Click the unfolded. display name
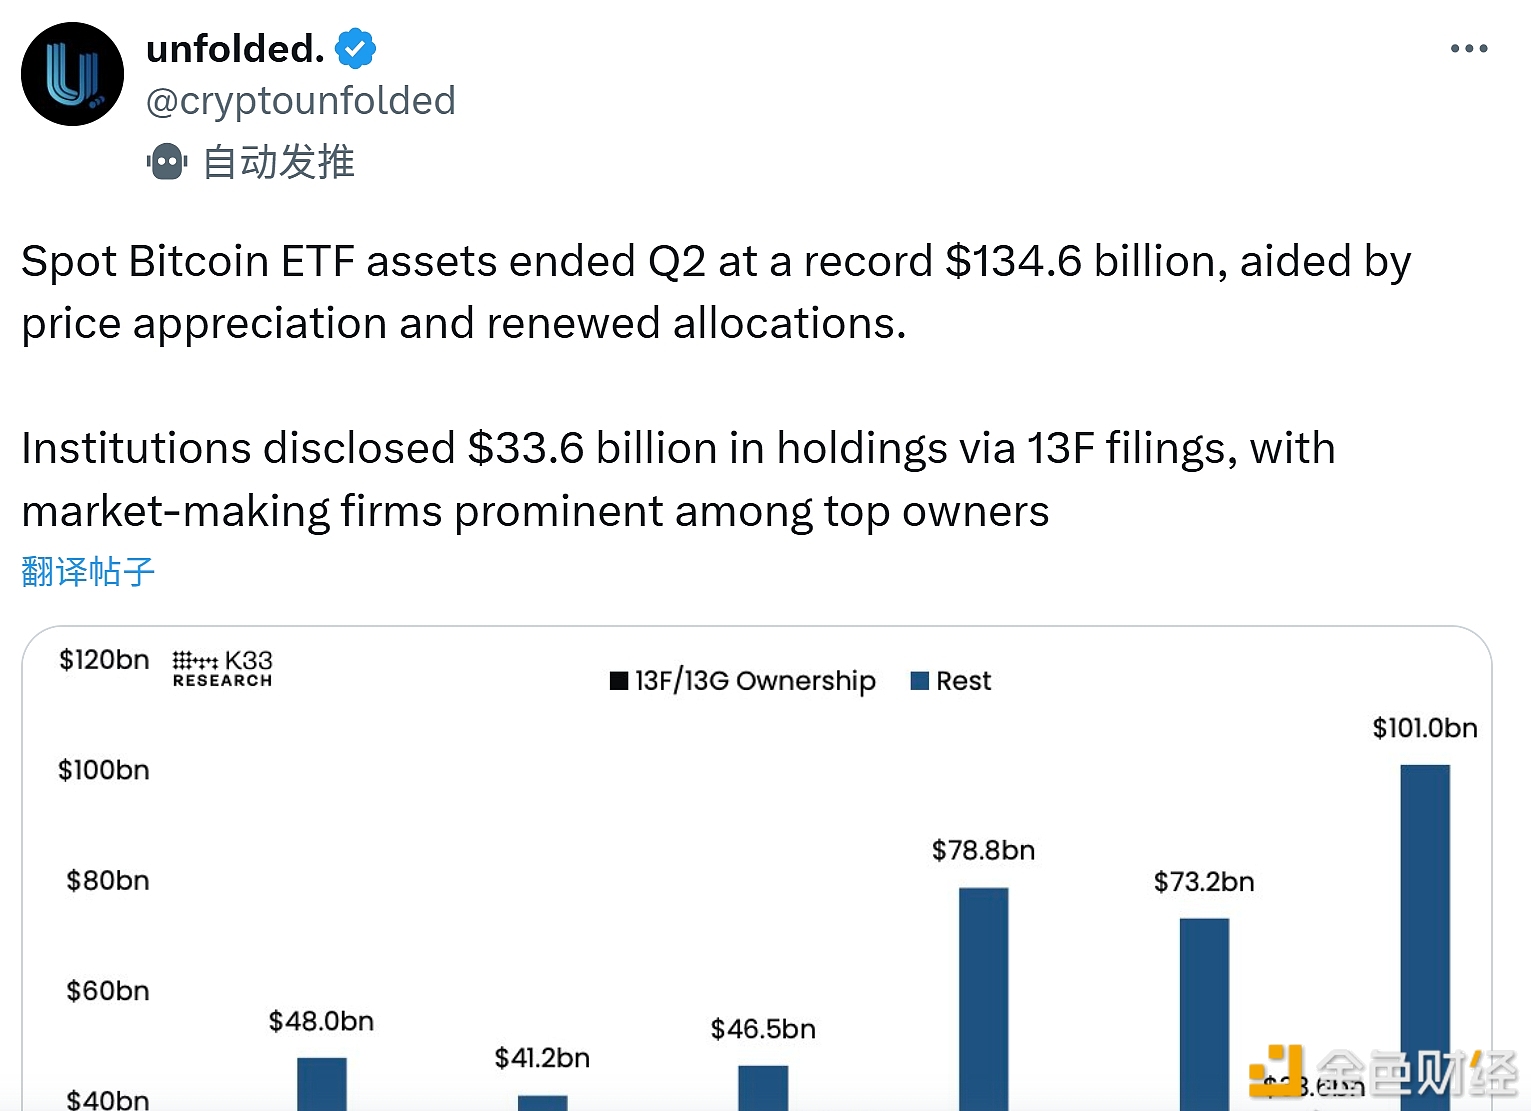 pyautogui.click(x=235, y=48)
